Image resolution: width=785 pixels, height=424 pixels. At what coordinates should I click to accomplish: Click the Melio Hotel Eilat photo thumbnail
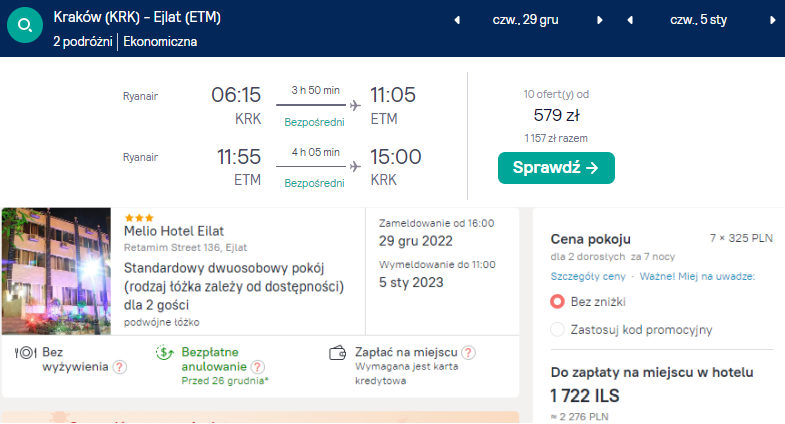(x=56, y=272)
